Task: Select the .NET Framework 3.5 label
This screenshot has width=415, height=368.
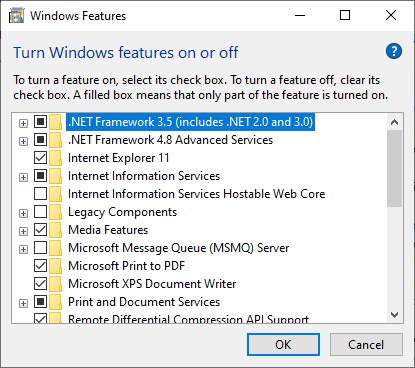Action: coord(190,122)
